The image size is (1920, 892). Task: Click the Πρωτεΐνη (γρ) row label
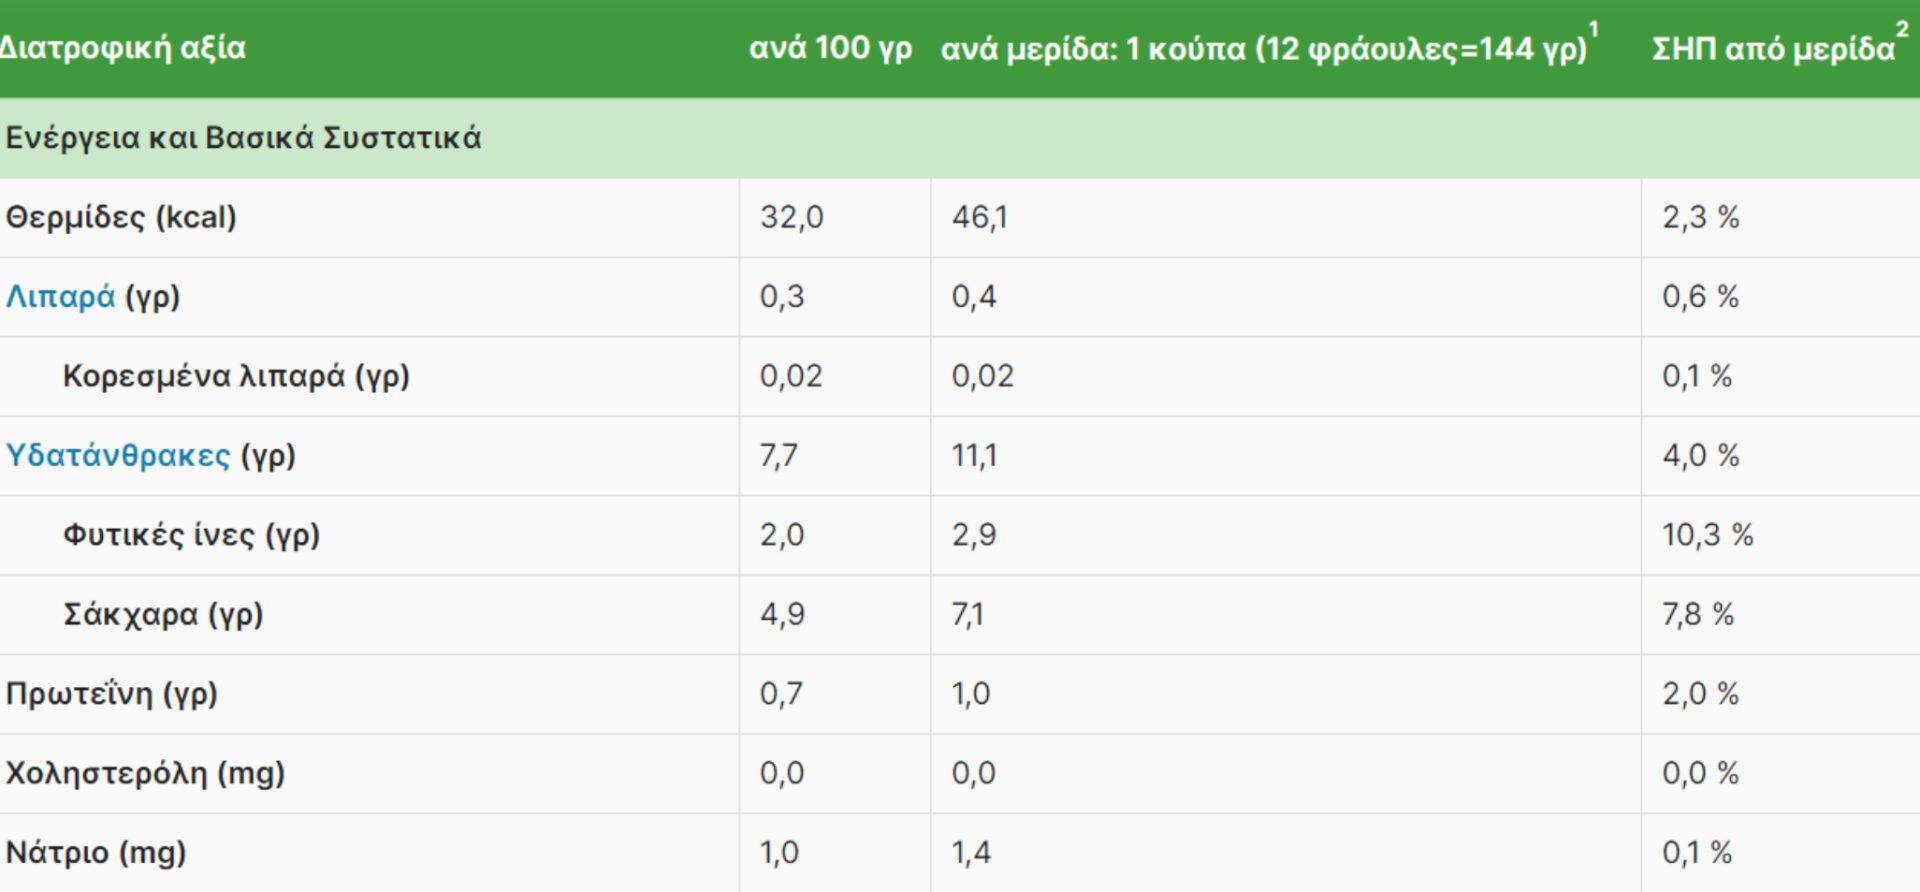pos(111,694)
